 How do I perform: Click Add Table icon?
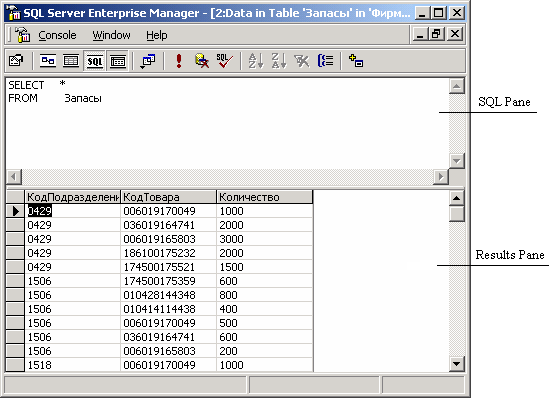(356, 61)
